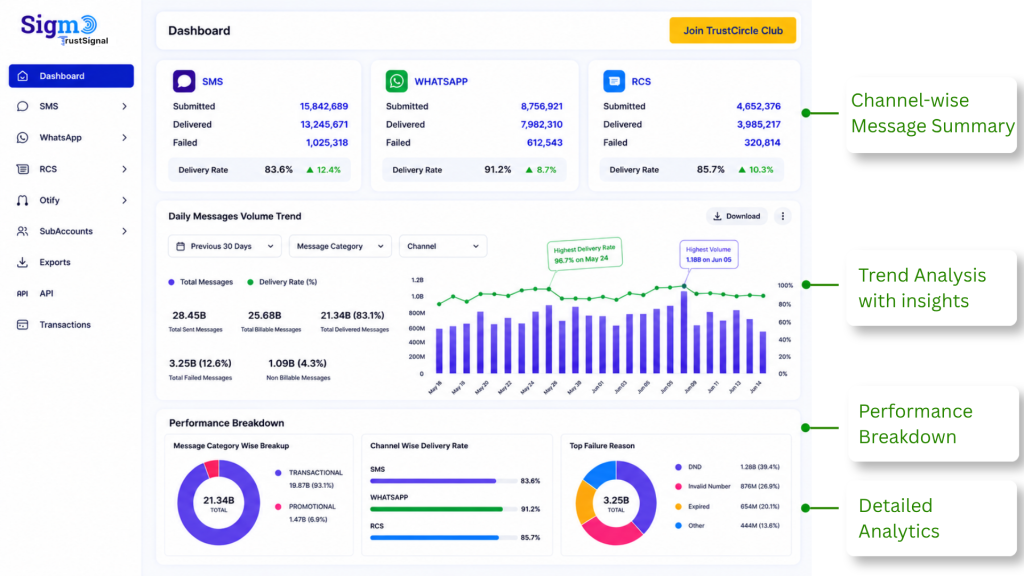Open the WHATSAPP channel card title
The width and height of the screenshot is (1024, 576).
pos(441,82)
